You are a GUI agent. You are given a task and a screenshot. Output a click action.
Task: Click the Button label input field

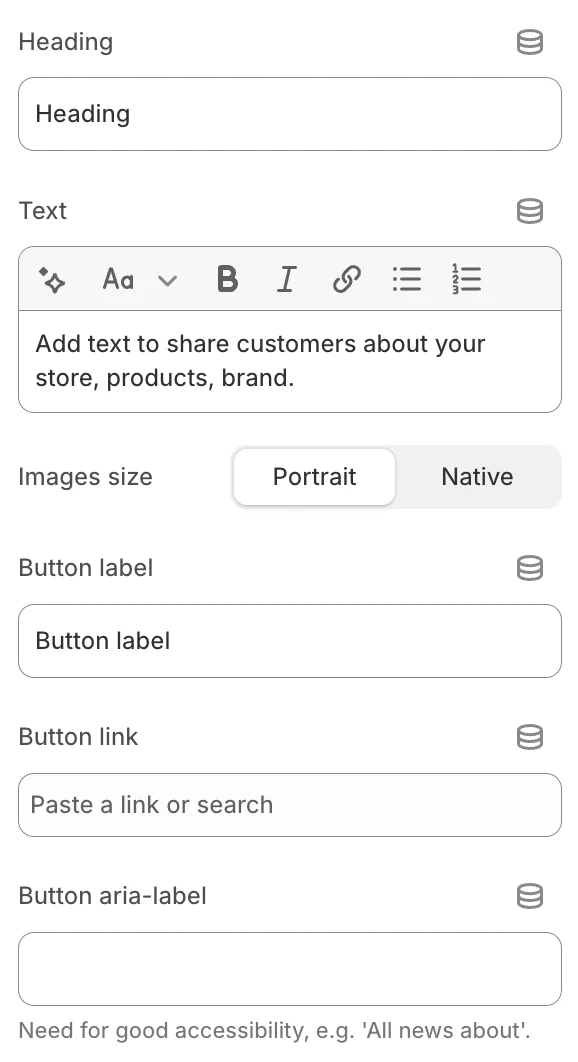290,641
